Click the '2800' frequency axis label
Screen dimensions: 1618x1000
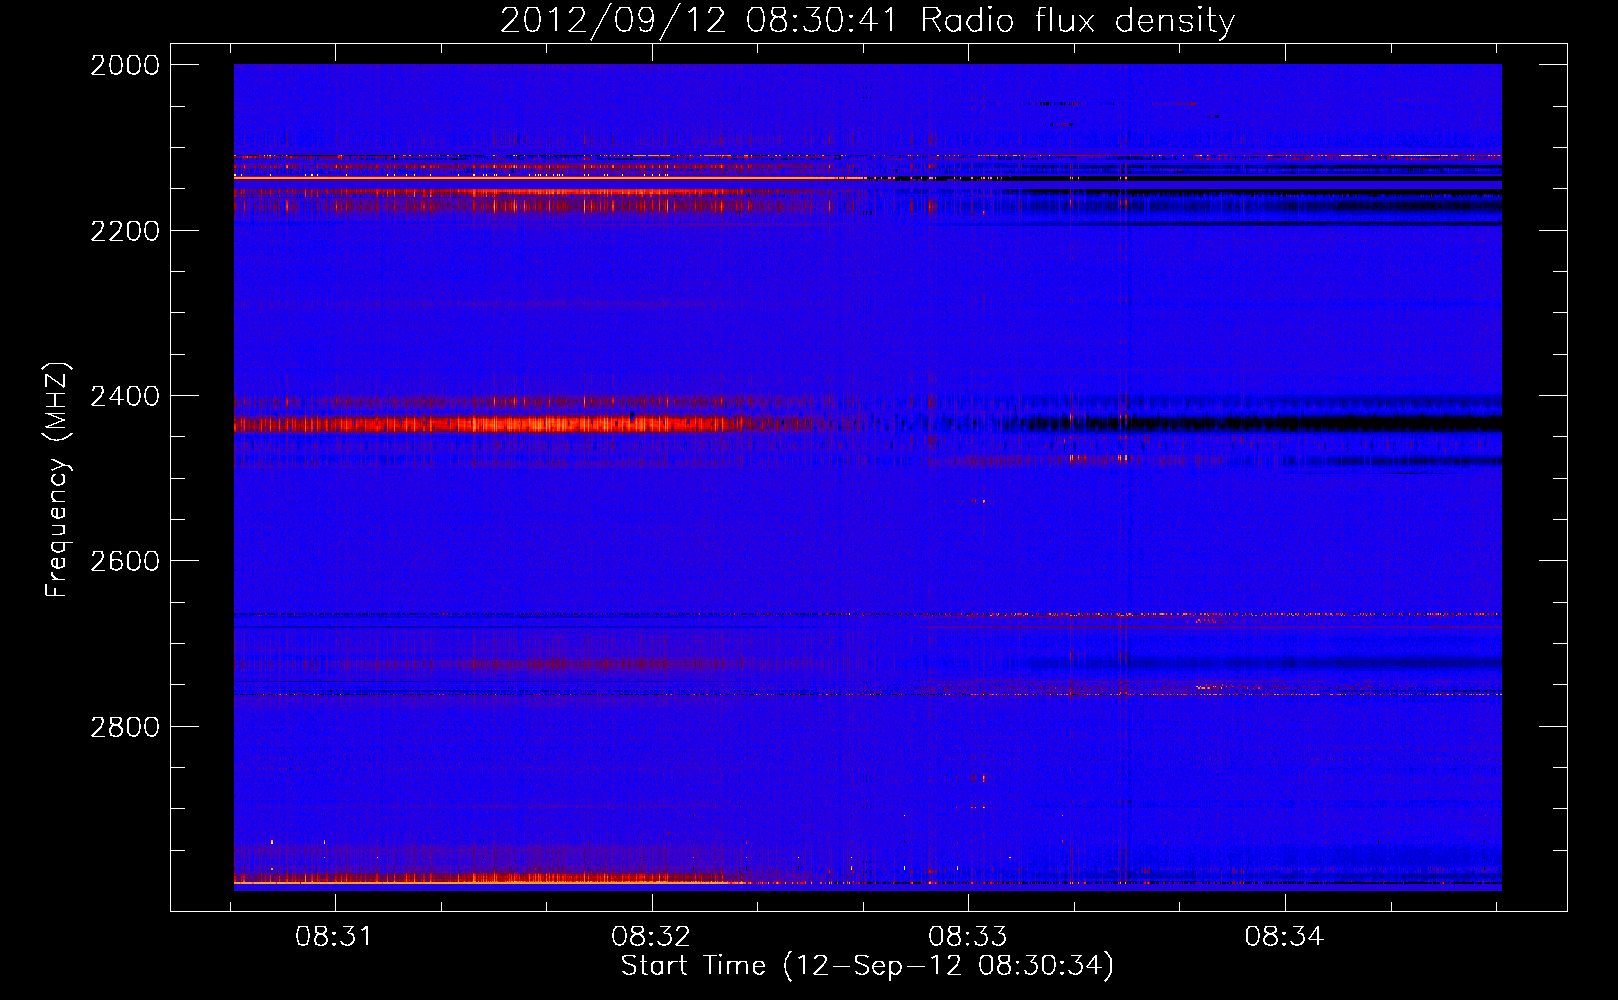click(125, 726)
